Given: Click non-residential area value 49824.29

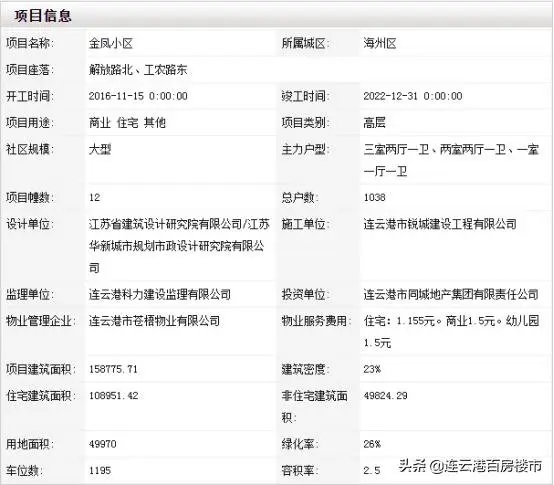Looking at the screenshot, I should pyautogui.click(x=385, y=396).
